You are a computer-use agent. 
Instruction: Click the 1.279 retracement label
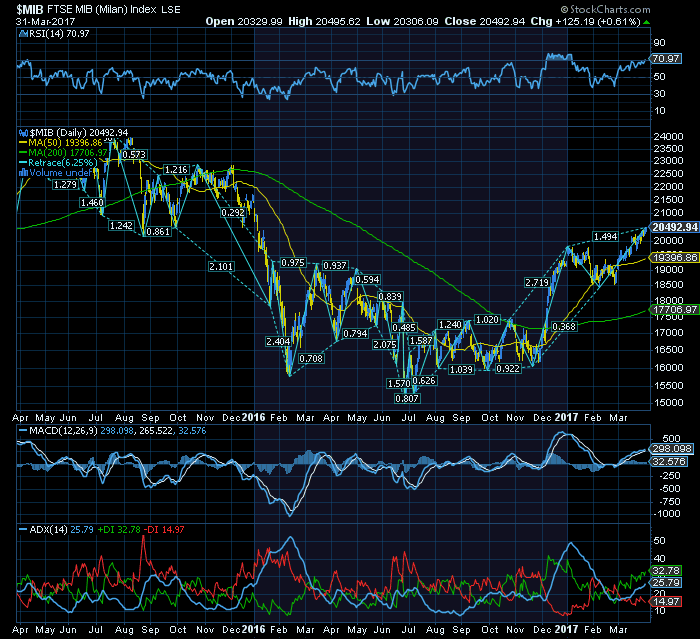[x=65, y=184]
